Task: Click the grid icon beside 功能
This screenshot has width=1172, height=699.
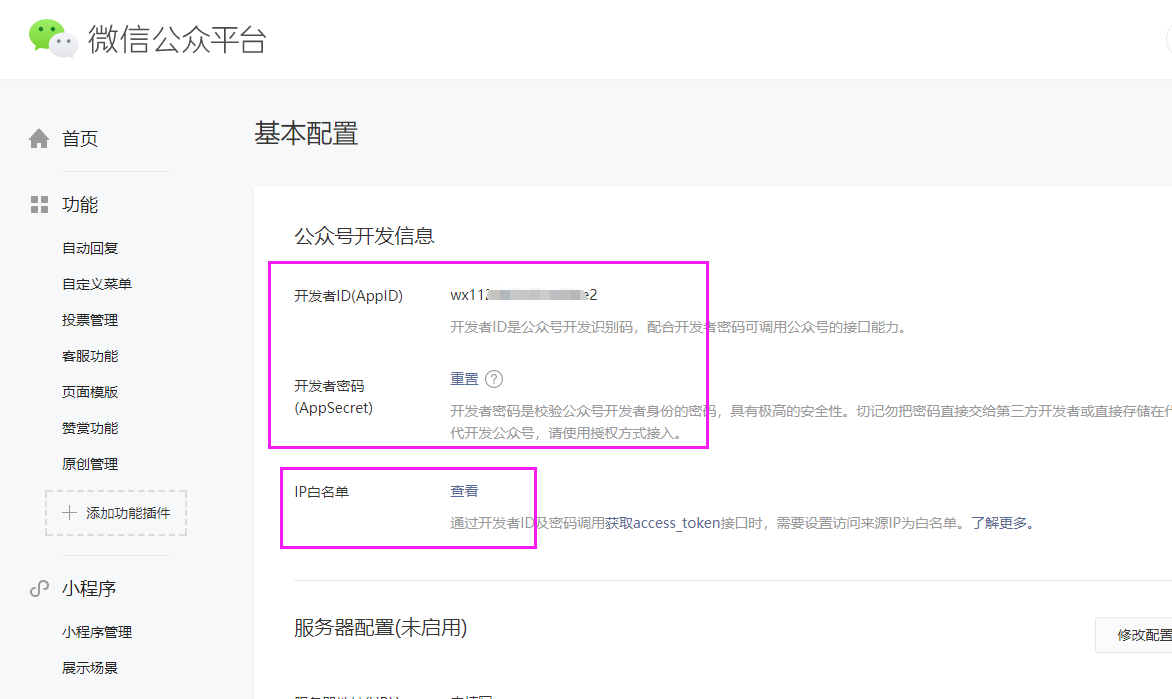Action: (39, 204)
